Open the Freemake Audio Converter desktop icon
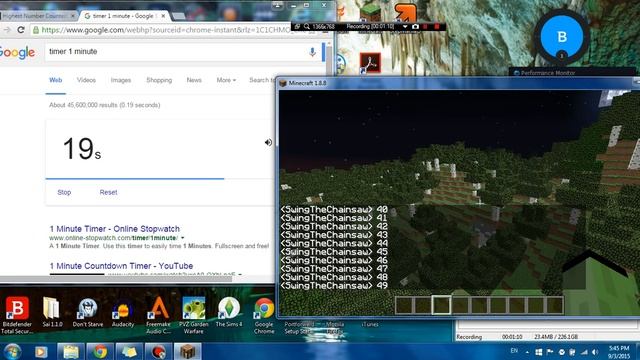 [158, 315]
